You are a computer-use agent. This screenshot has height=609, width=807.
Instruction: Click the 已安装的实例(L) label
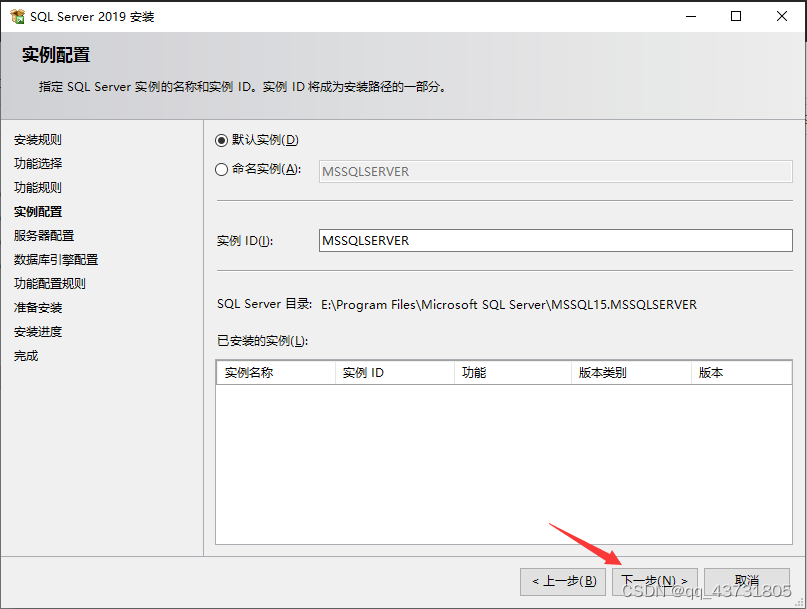262,341
